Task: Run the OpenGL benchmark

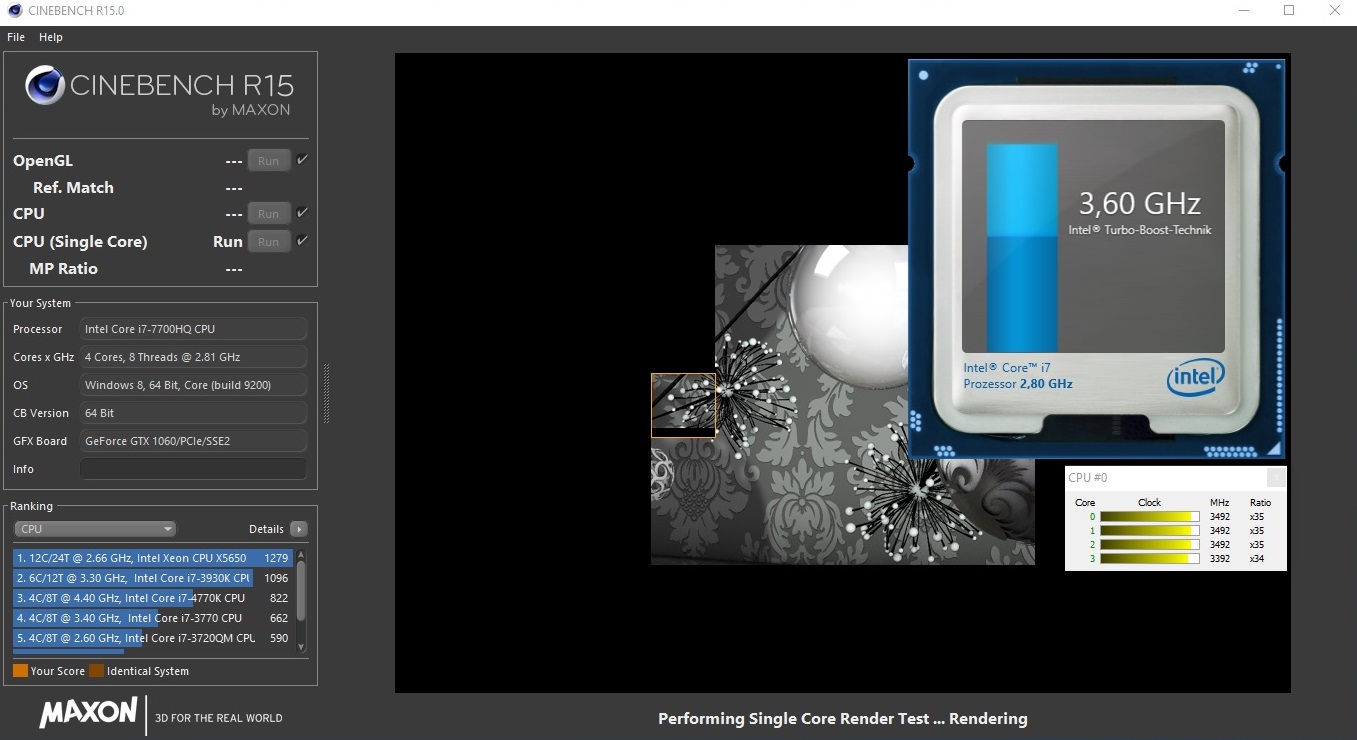Action: 269,160
